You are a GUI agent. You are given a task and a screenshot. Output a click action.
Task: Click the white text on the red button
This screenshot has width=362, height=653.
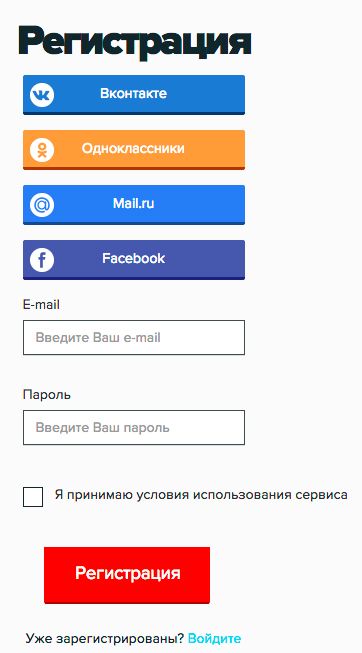(x=127, y=573)
